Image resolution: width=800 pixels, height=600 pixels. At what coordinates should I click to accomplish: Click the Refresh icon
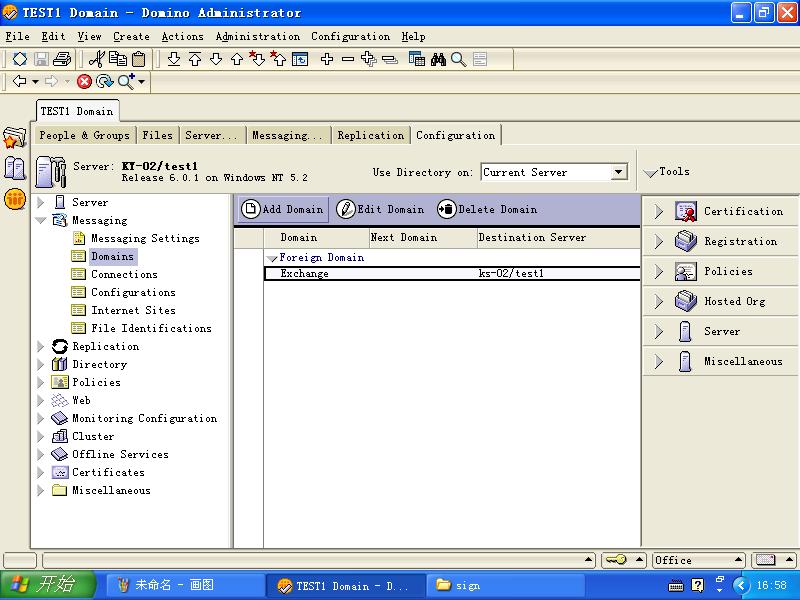click(x=105, y=82)
